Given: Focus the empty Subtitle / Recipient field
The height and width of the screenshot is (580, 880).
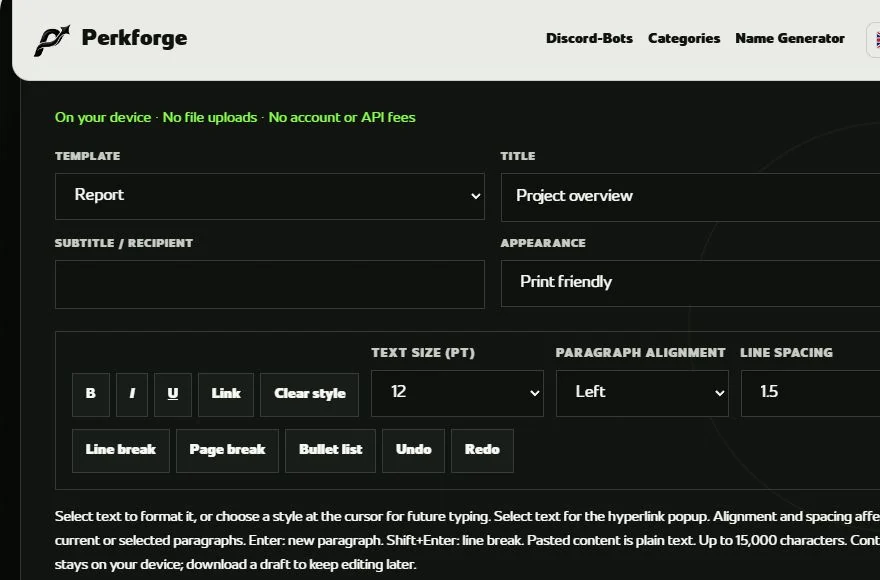Looking at the screenshot, I should point(269,284).
